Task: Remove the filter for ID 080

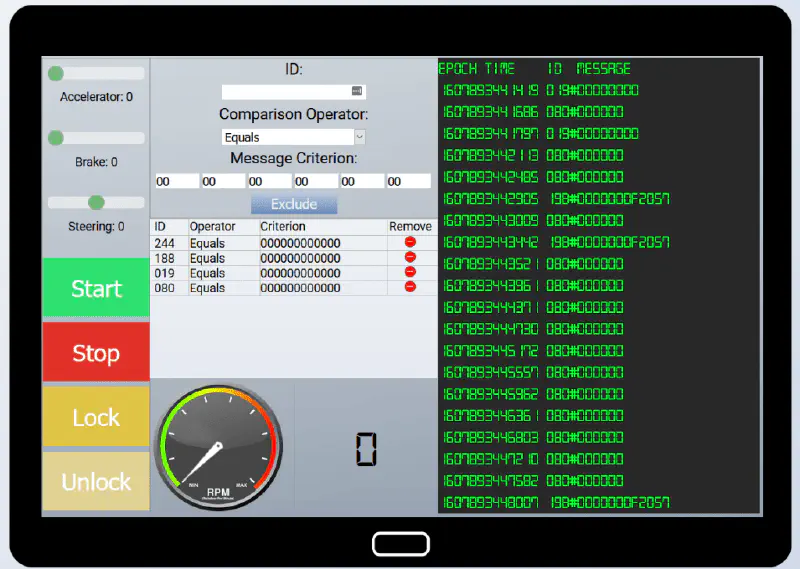Action: pyautogui.click(x=410, y=287)
